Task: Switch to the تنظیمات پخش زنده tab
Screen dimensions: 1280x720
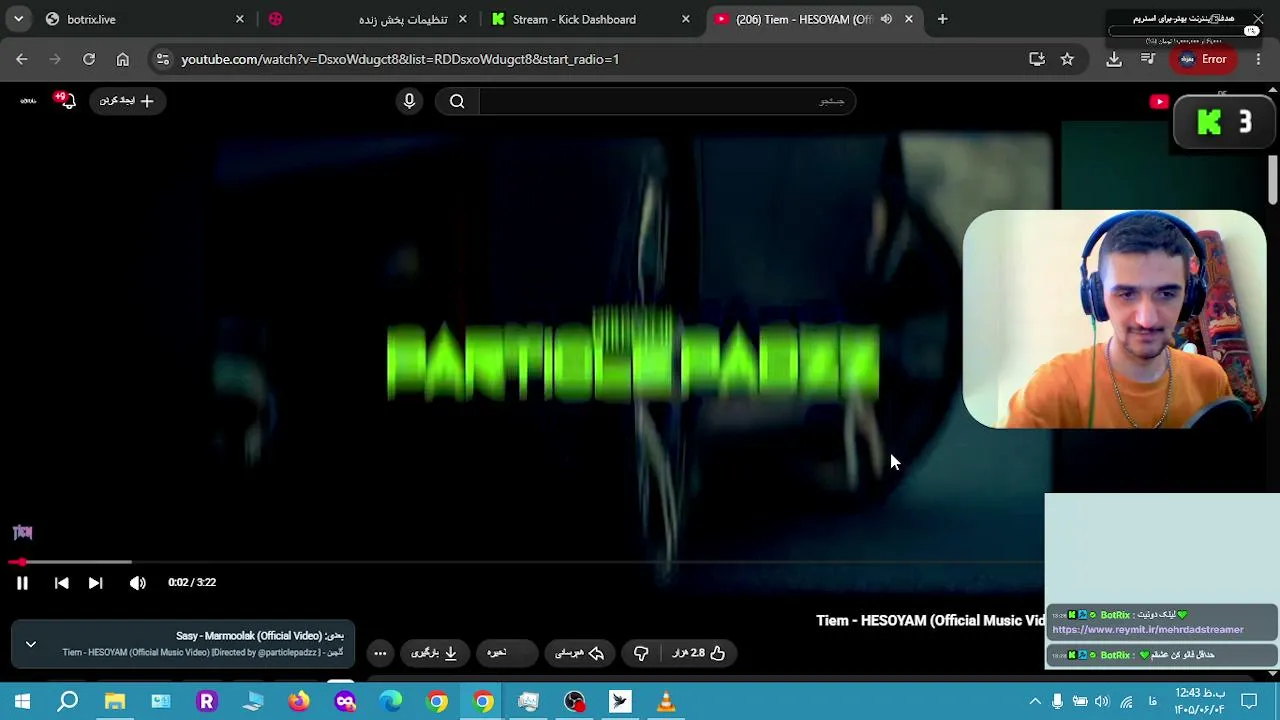Action: (x=368, y=19)
